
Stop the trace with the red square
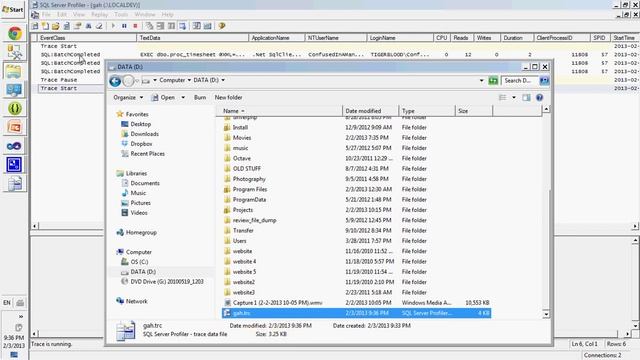[135, 26]
